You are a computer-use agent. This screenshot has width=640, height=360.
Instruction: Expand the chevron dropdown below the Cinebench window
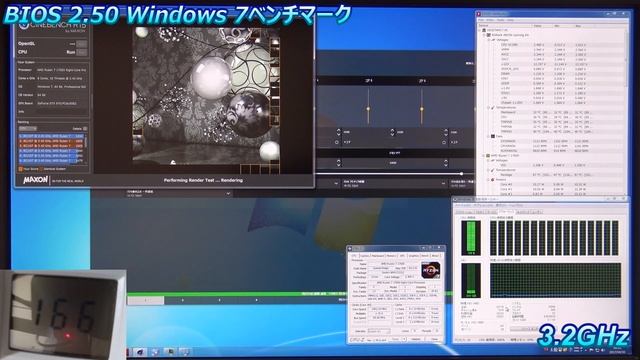[x=228, y=193]
